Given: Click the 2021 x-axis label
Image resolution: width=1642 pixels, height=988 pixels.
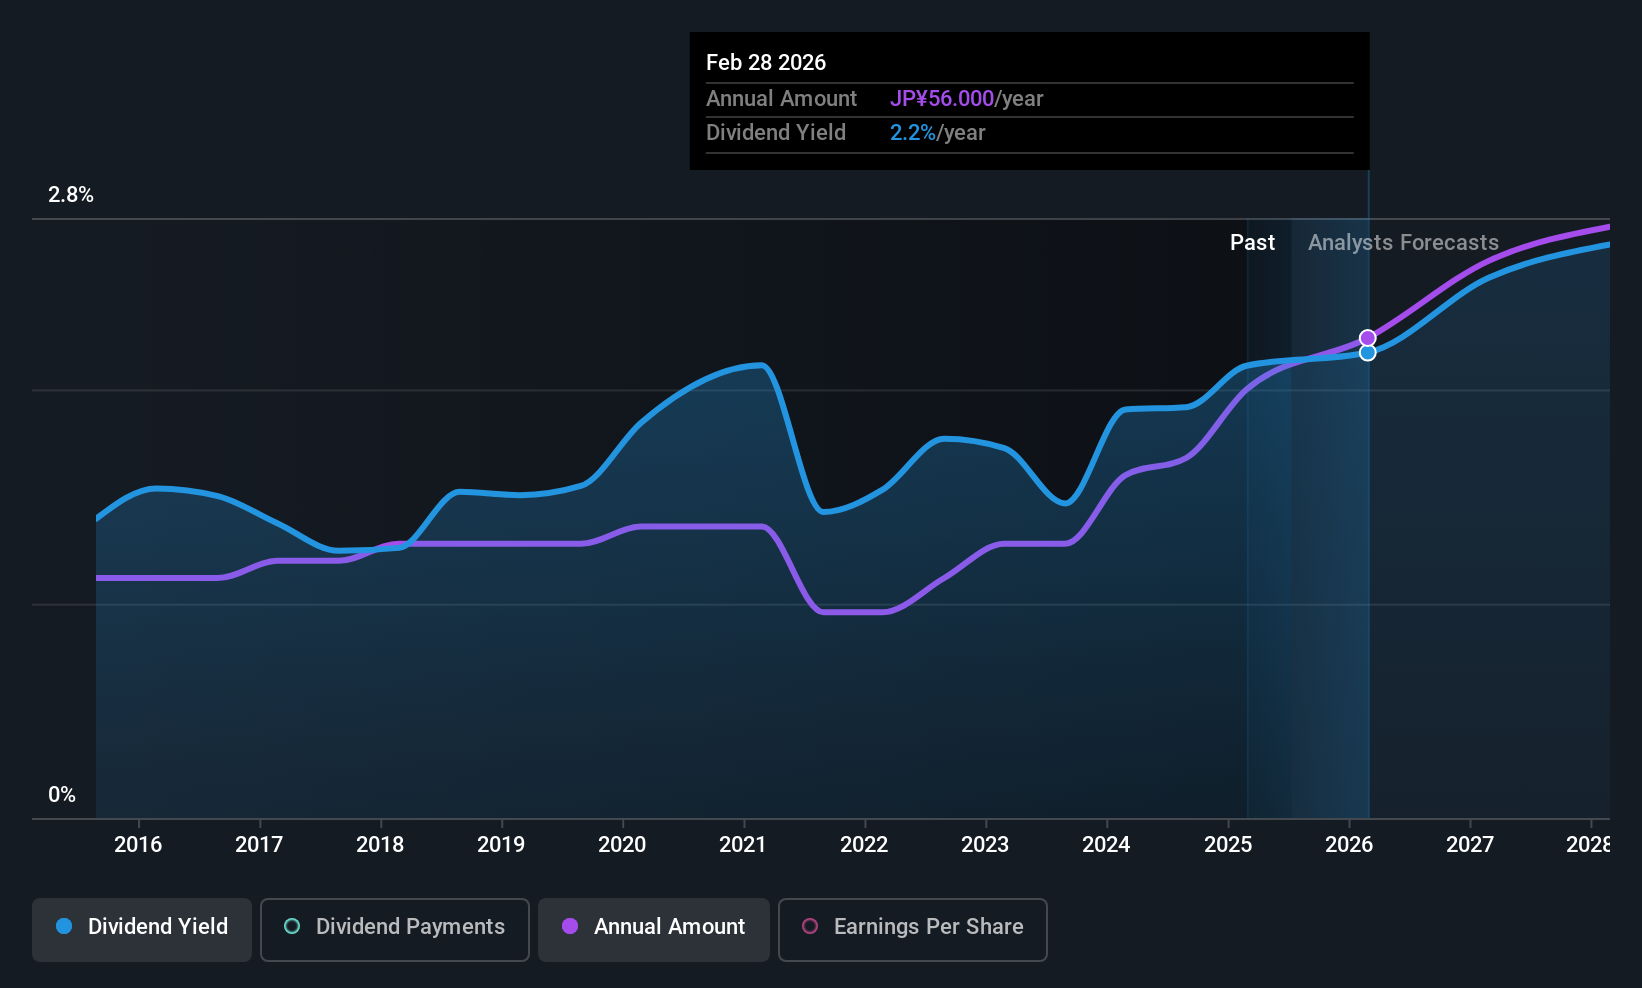Looking at the screenshot, I should (x=743, y=844).
